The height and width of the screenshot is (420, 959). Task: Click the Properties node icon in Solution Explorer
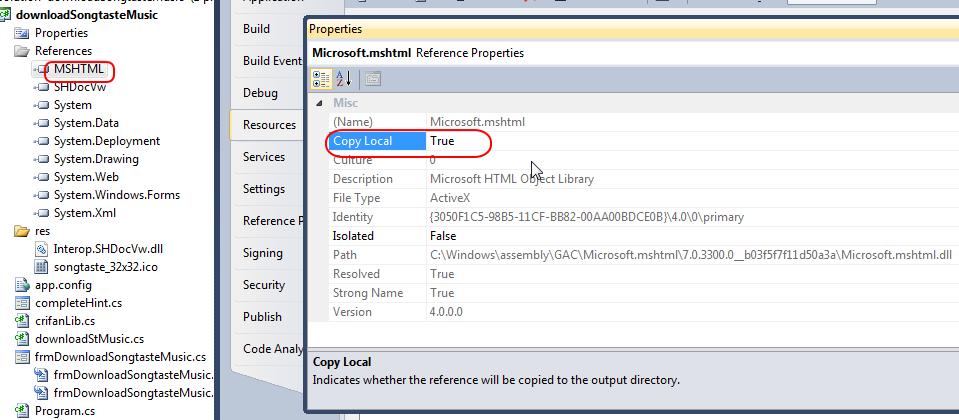click(21, 33)
